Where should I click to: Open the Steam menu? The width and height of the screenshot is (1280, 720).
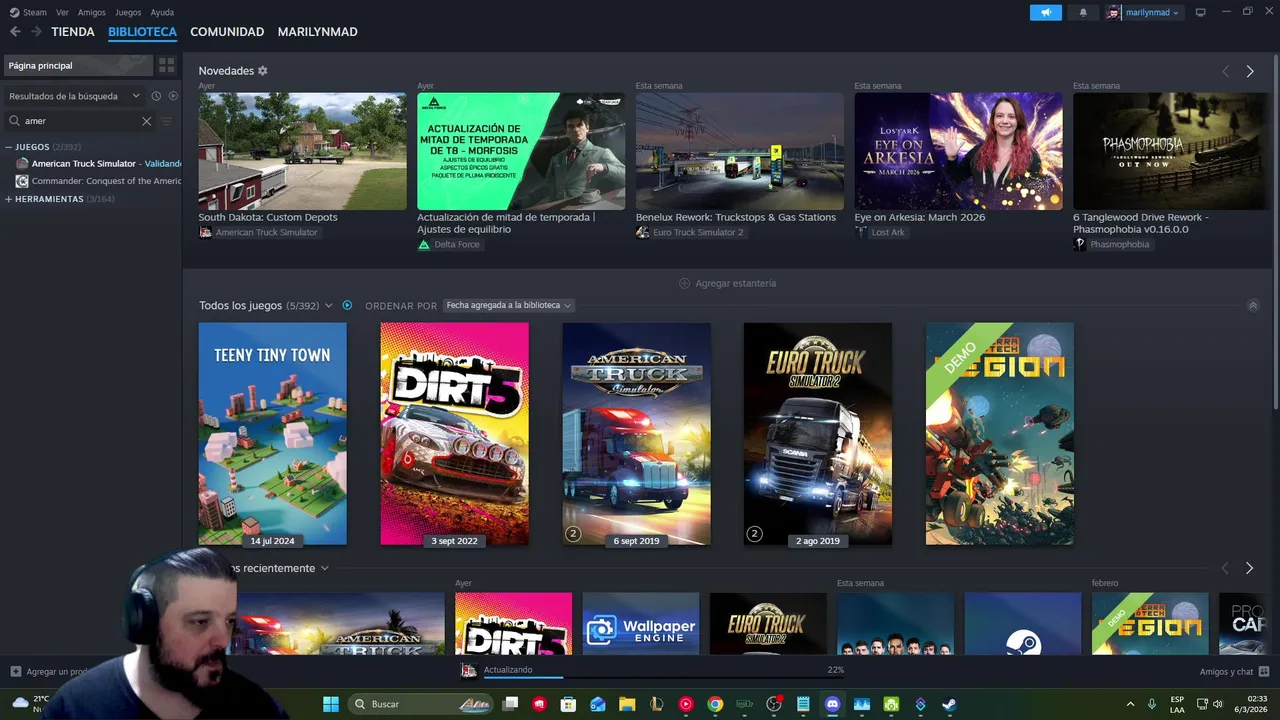(x=35, y=12)
